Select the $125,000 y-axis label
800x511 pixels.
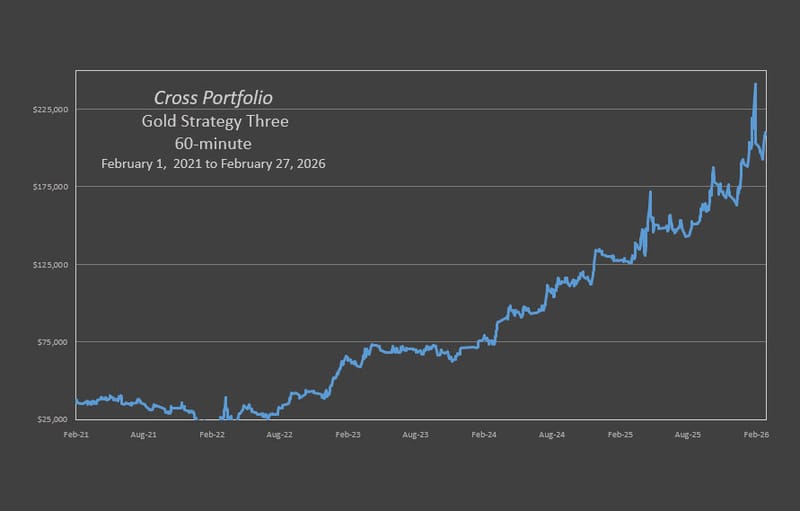(49, 265)
